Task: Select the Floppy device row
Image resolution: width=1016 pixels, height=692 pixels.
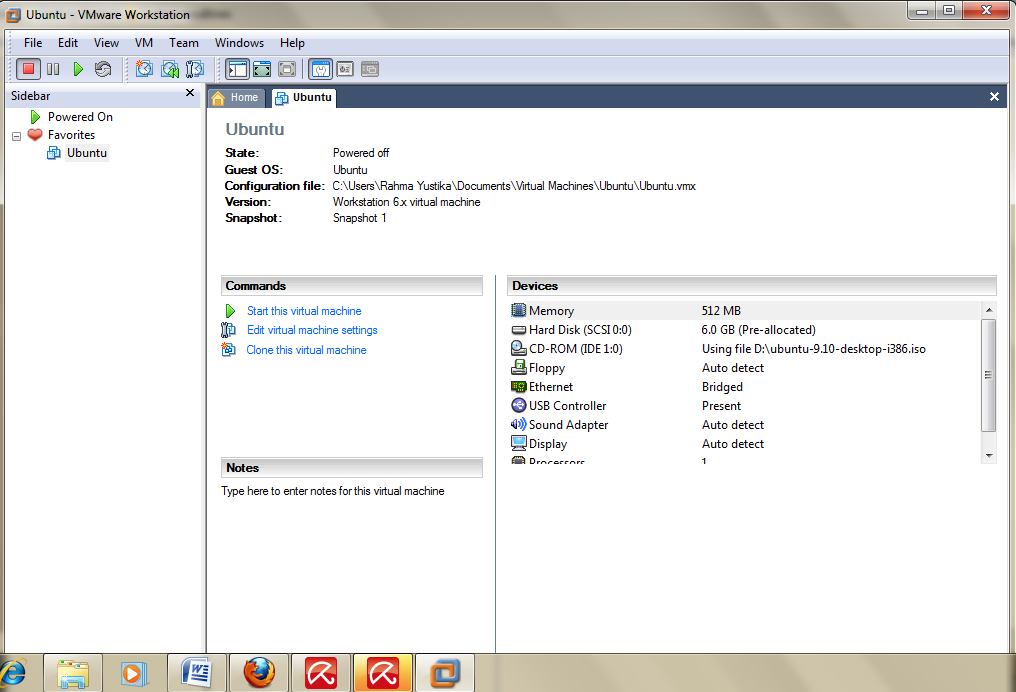Action: 746,367
